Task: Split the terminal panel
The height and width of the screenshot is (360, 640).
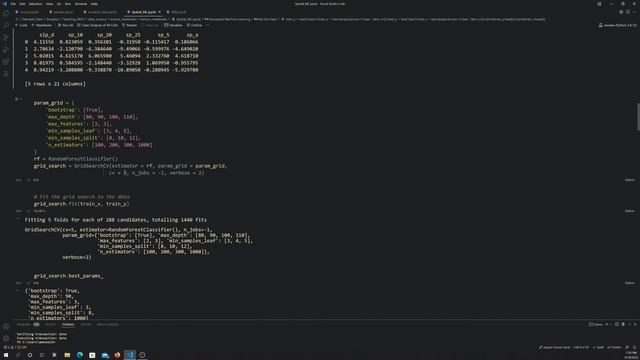Action: 617,324
